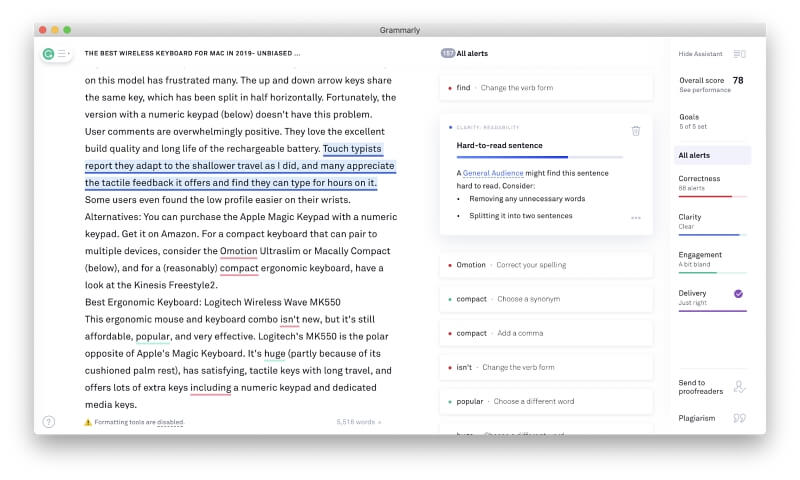
Task: Click the Hide Assistant panel icon
Action: click(x=739, y=54)
